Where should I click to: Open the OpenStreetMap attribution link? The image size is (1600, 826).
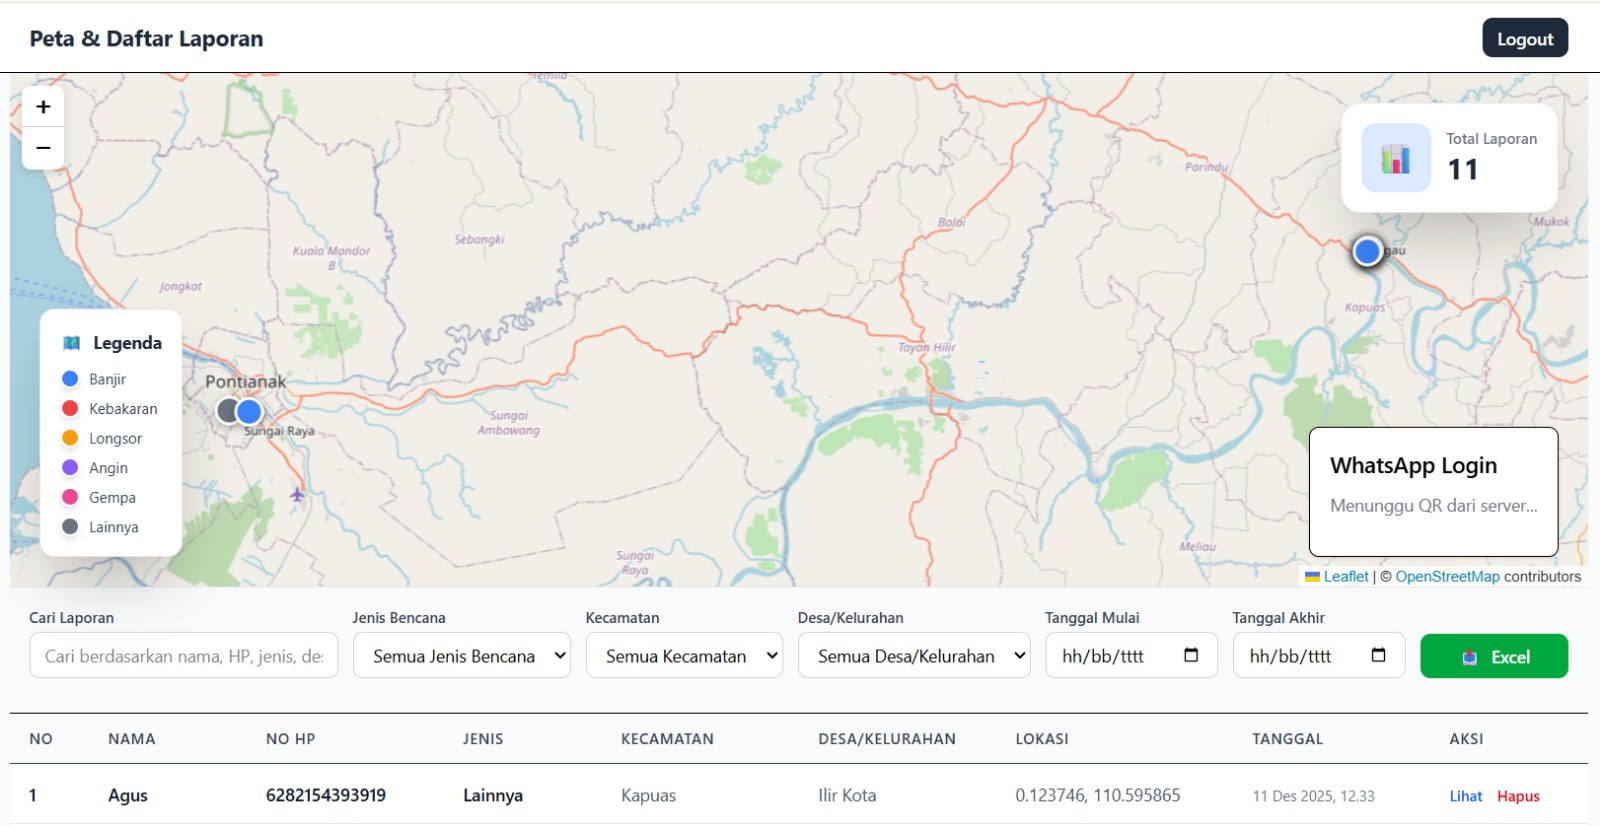(x=1447, y=577)
